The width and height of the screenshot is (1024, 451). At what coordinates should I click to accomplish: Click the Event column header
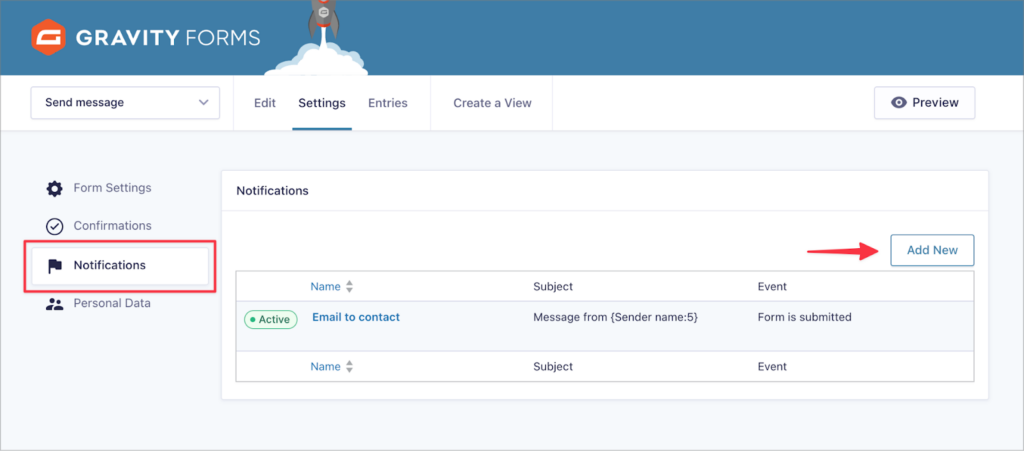tap(772, 287)
